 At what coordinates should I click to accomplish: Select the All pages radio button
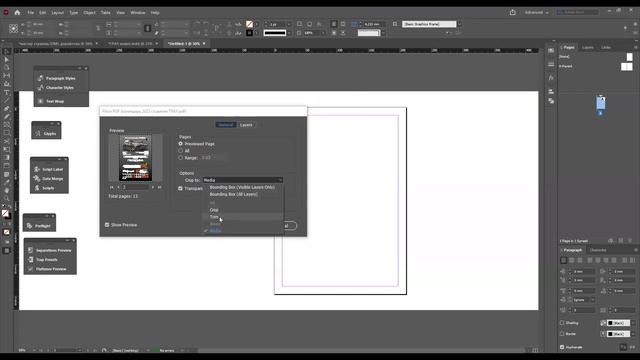pos(180,151)
